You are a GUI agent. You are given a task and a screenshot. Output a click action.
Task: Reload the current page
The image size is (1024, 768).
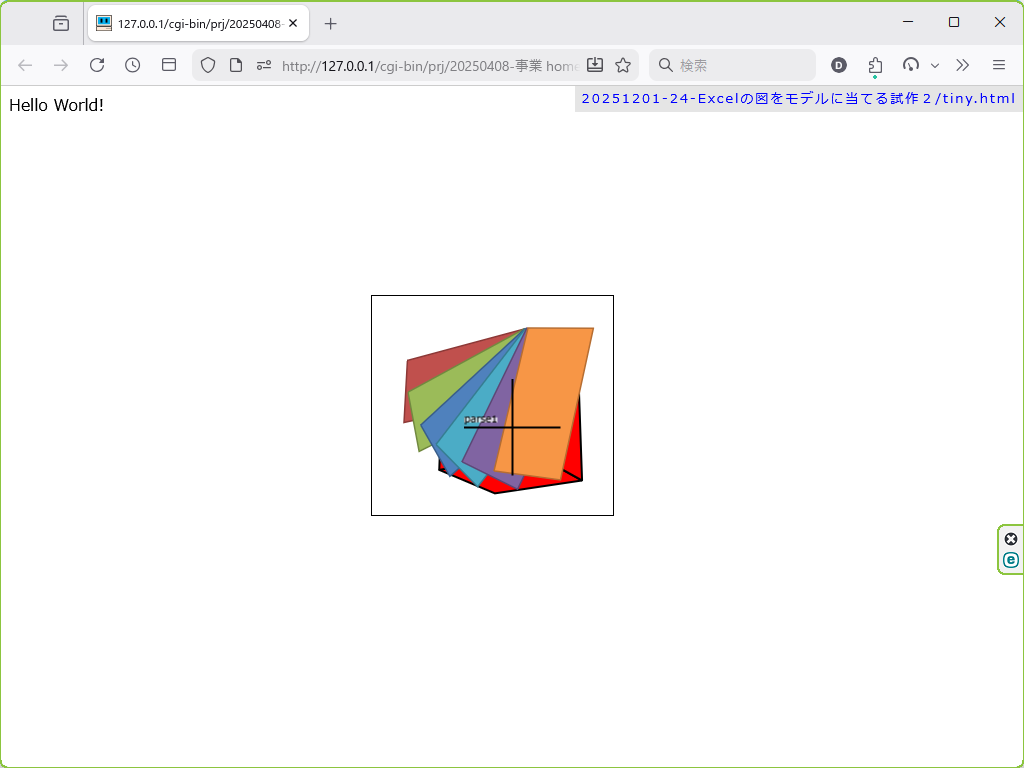(97, 65)
